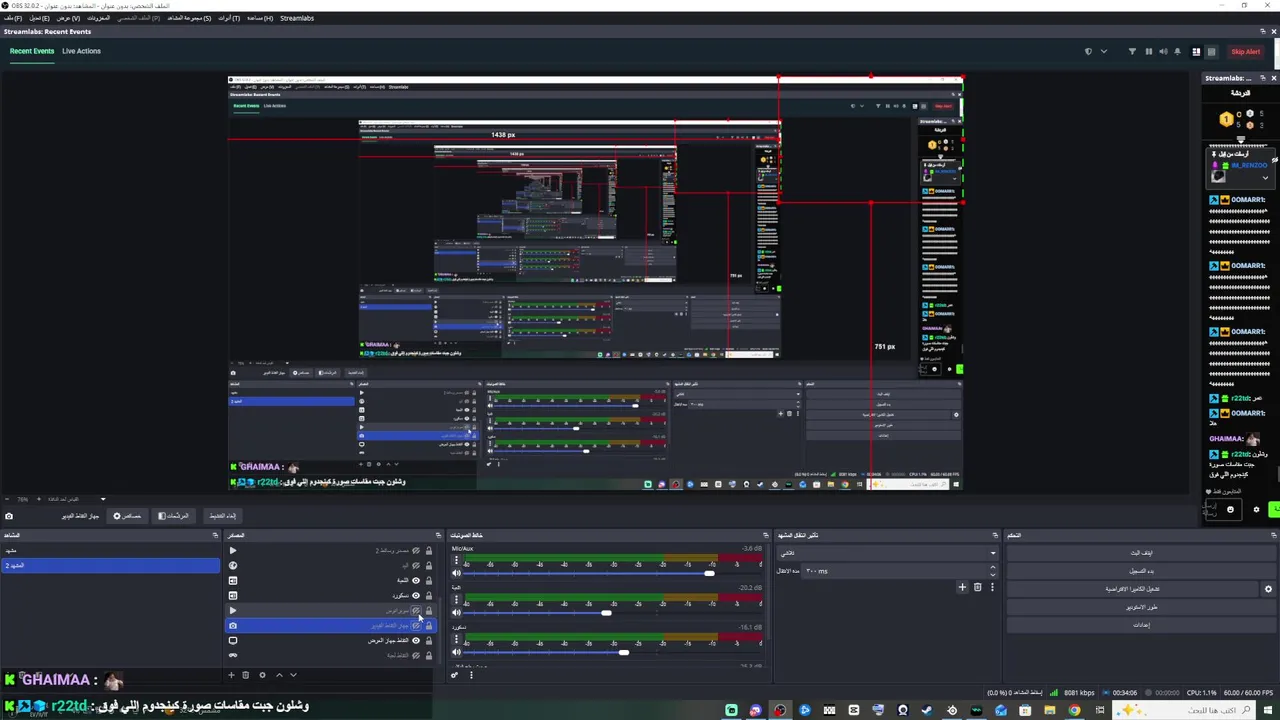Open the تحرير (E) Edit menu

click(x=39, y=18)
